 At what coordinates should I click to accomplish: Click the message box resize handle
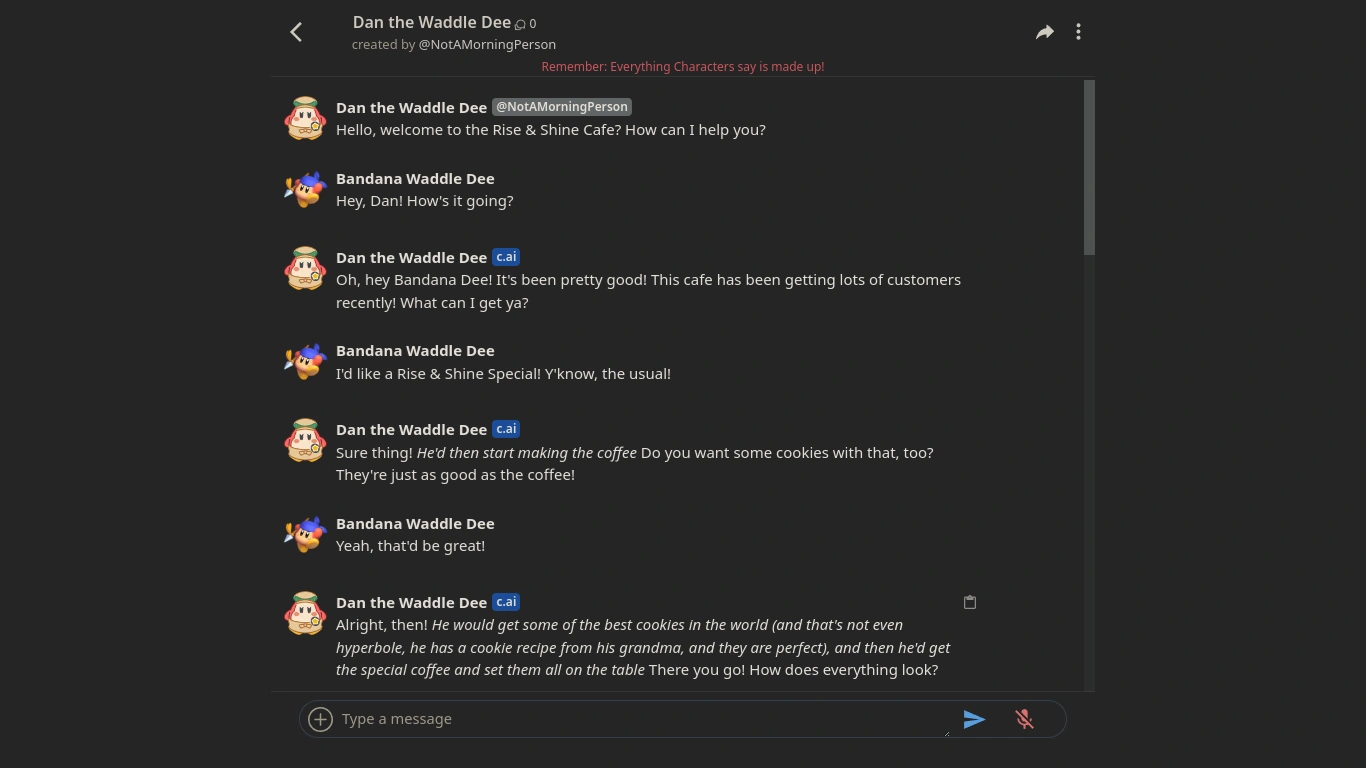(946, 732)
